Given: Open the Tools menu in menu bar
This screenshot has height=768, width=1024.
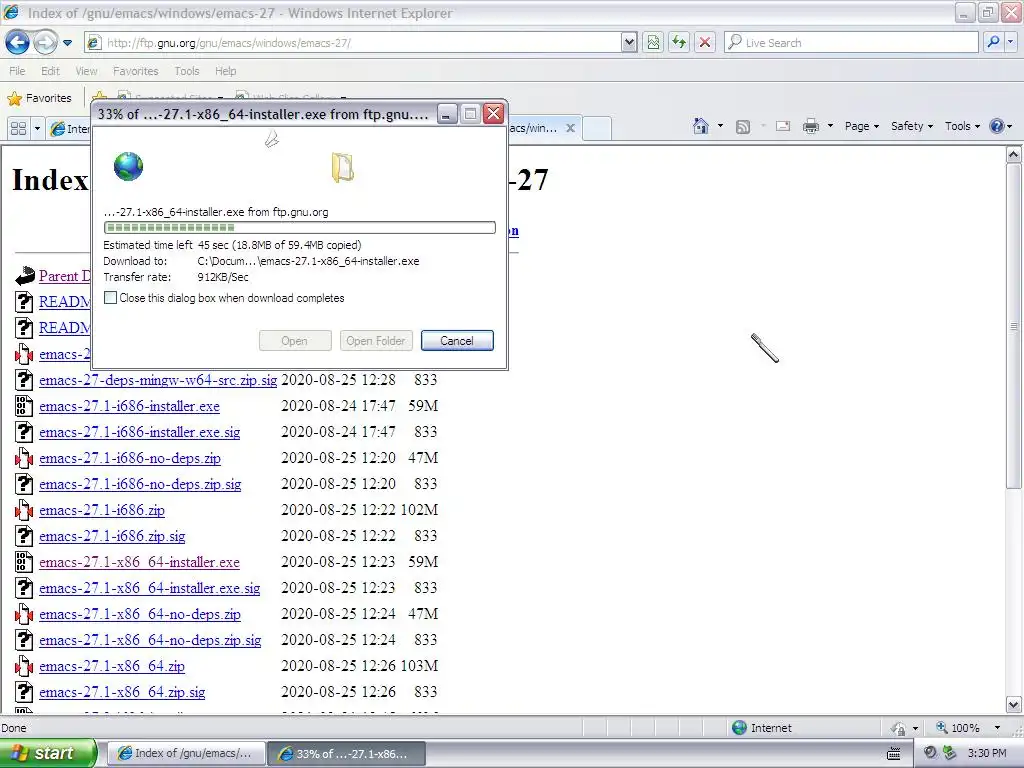Looking at the screenshot, I should coord(187,71).
